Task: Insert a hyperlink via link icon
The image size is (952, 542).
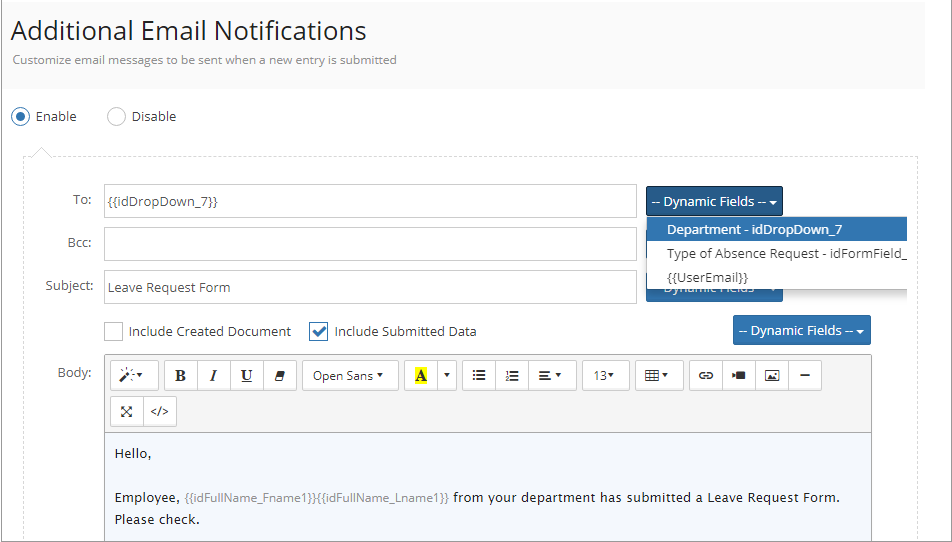Action: coord(706,375)
